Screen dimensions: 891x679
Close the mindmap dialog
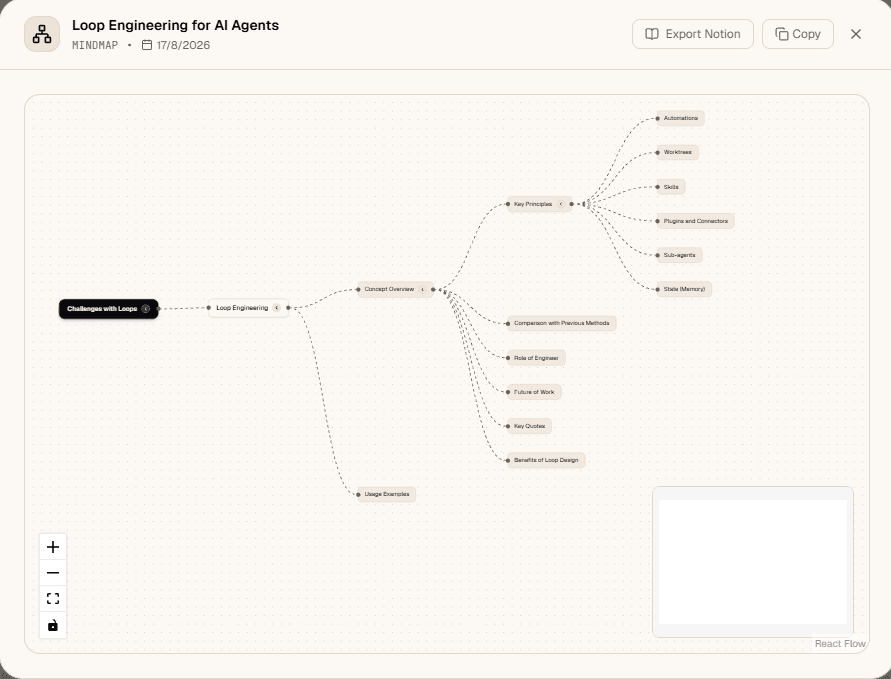856,34
